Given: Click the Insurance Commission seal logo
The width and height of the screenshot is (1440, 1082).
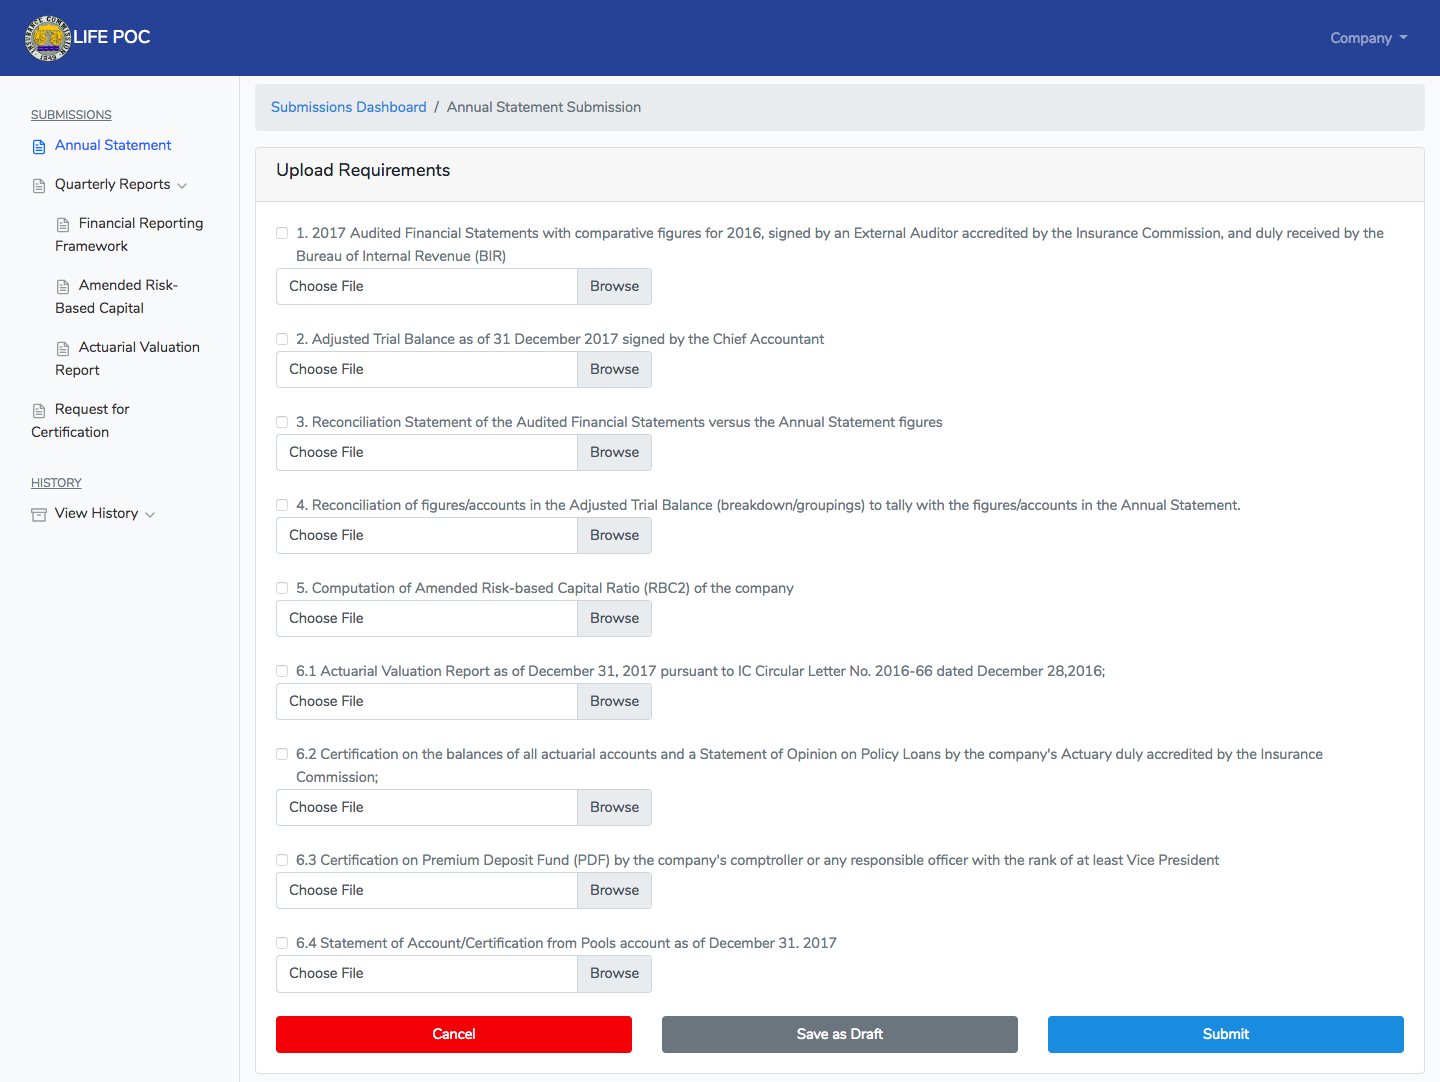Looking at the screenshot, I should [48, 38].
